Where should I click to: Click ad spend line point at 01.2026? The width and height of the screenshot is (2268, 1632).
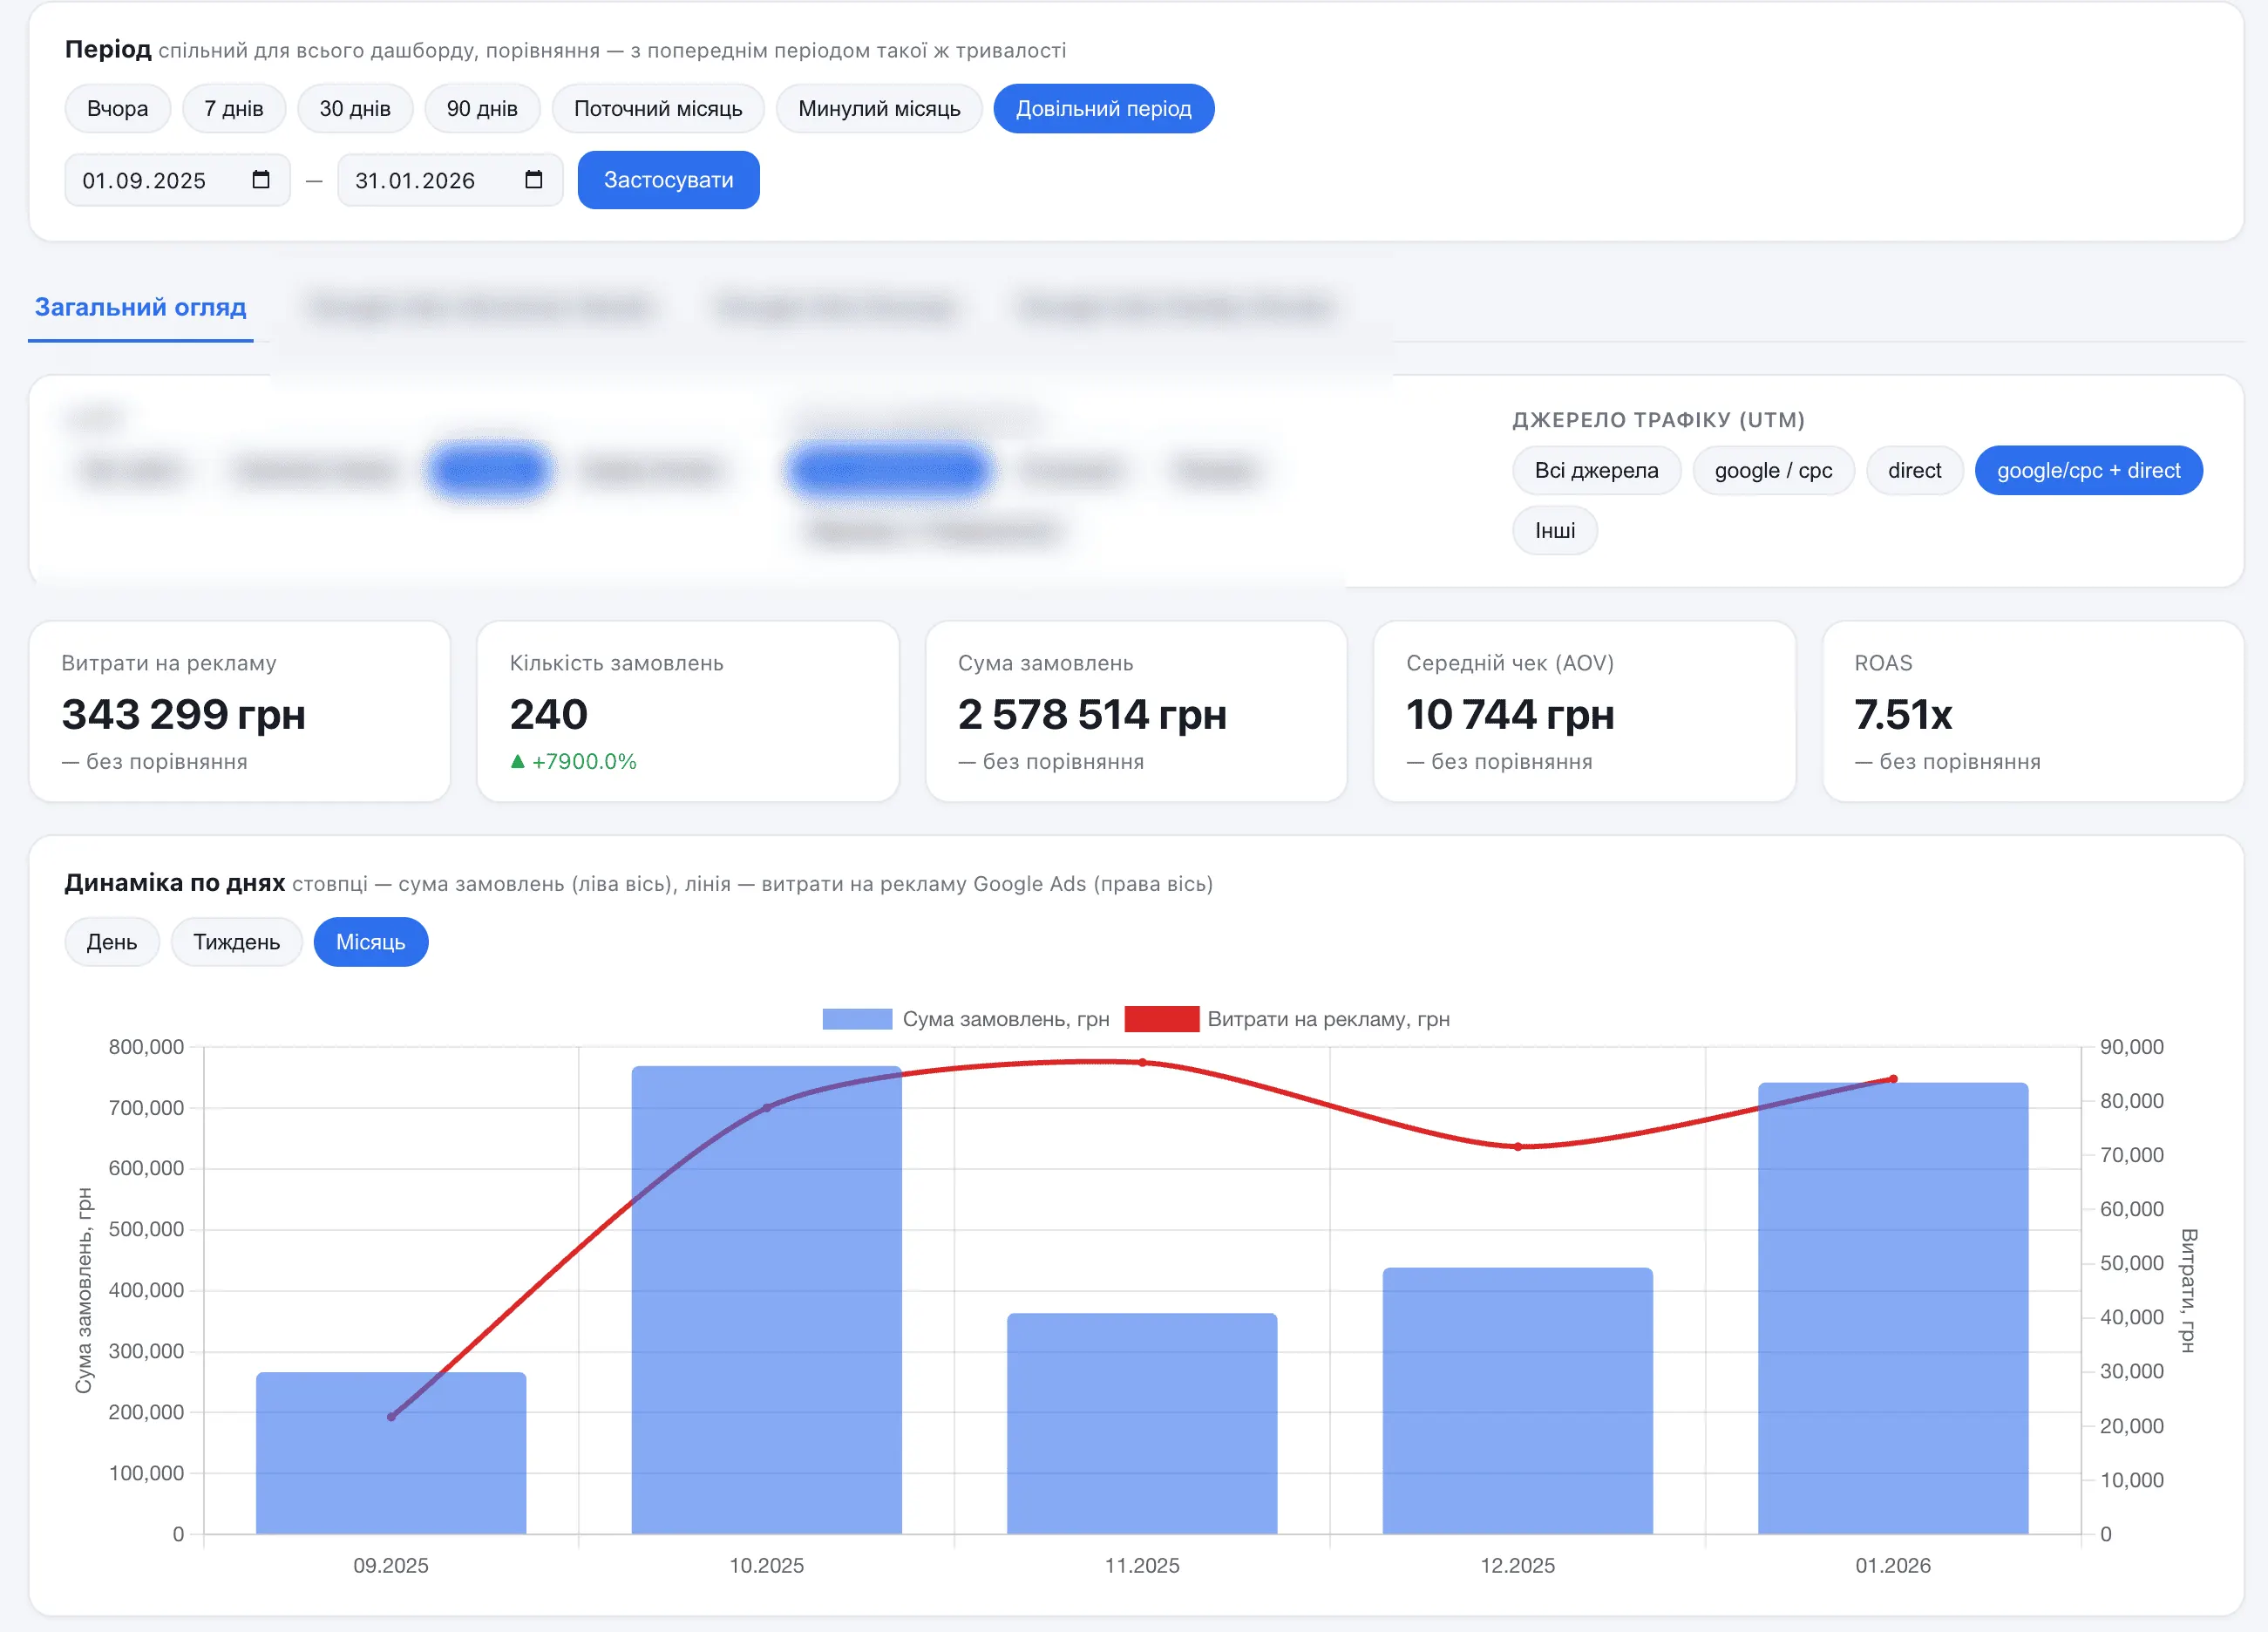pyautogui.click(x=1893, y=1079)
